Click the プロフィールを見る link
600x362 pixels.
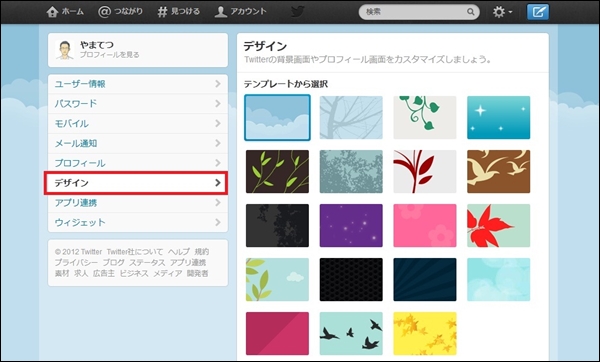(x=109, y=55)
